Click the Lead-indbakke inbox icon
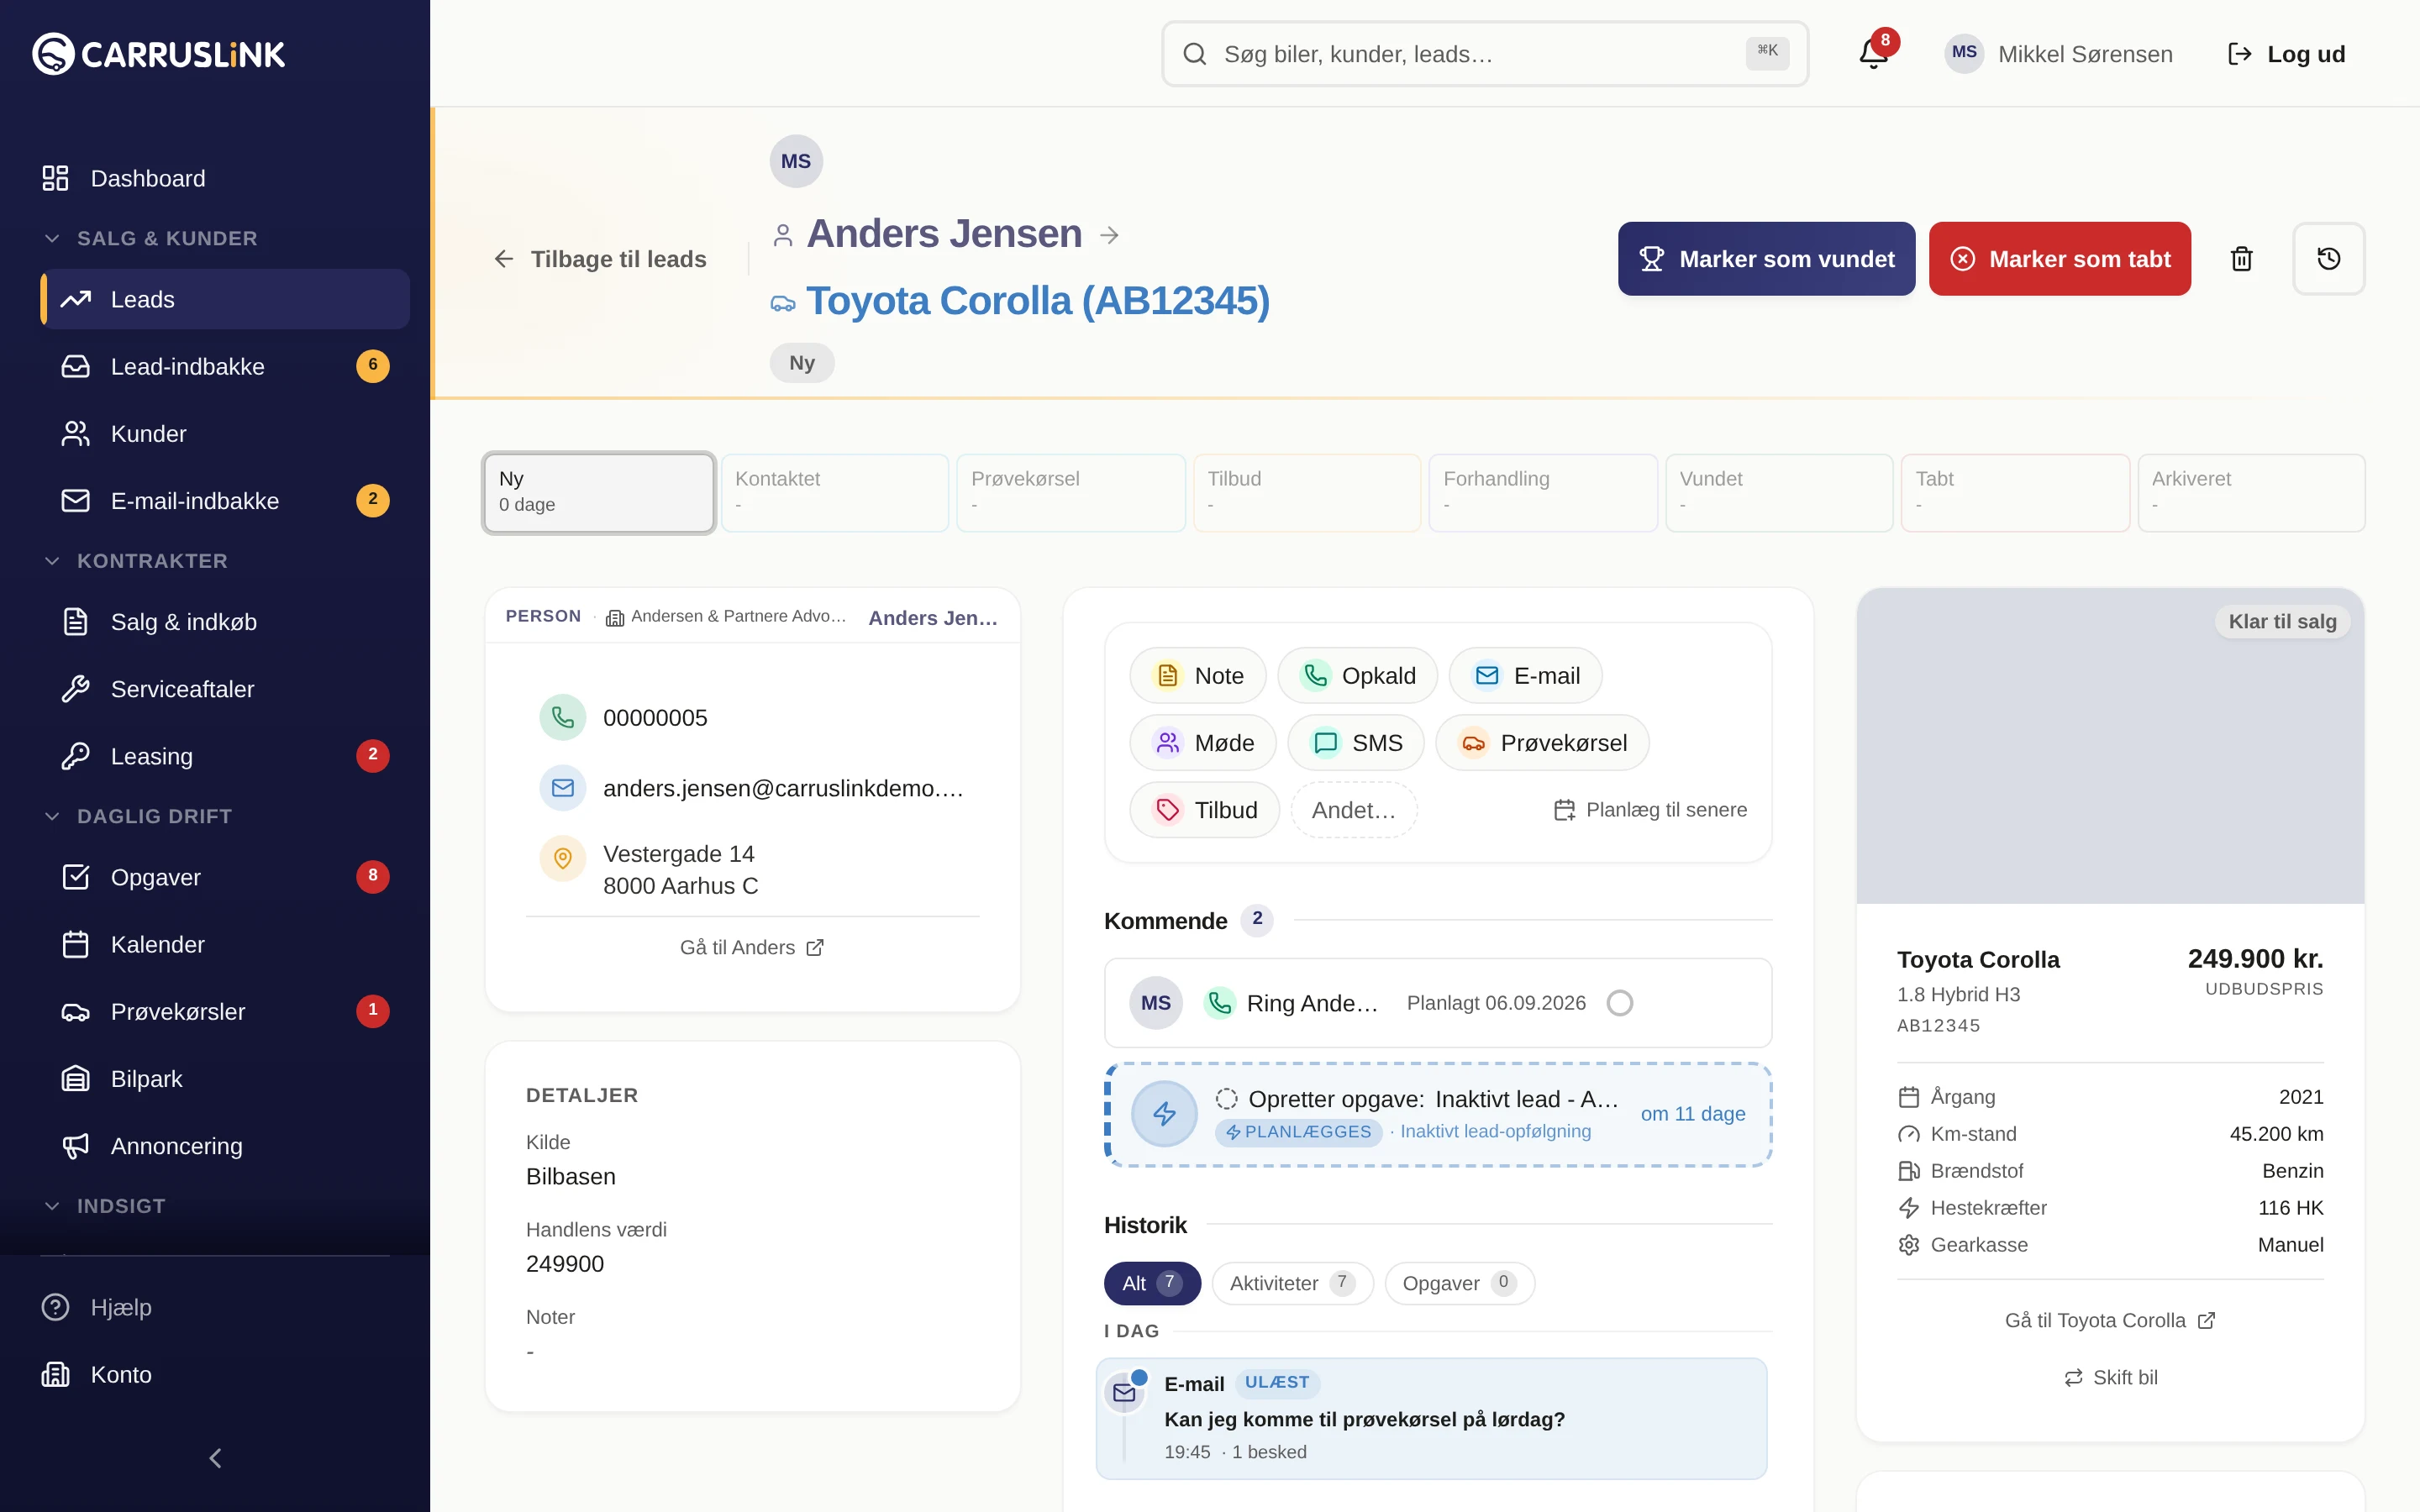This screenshot has width=2420, height=1512. click(x=76, y=366)
